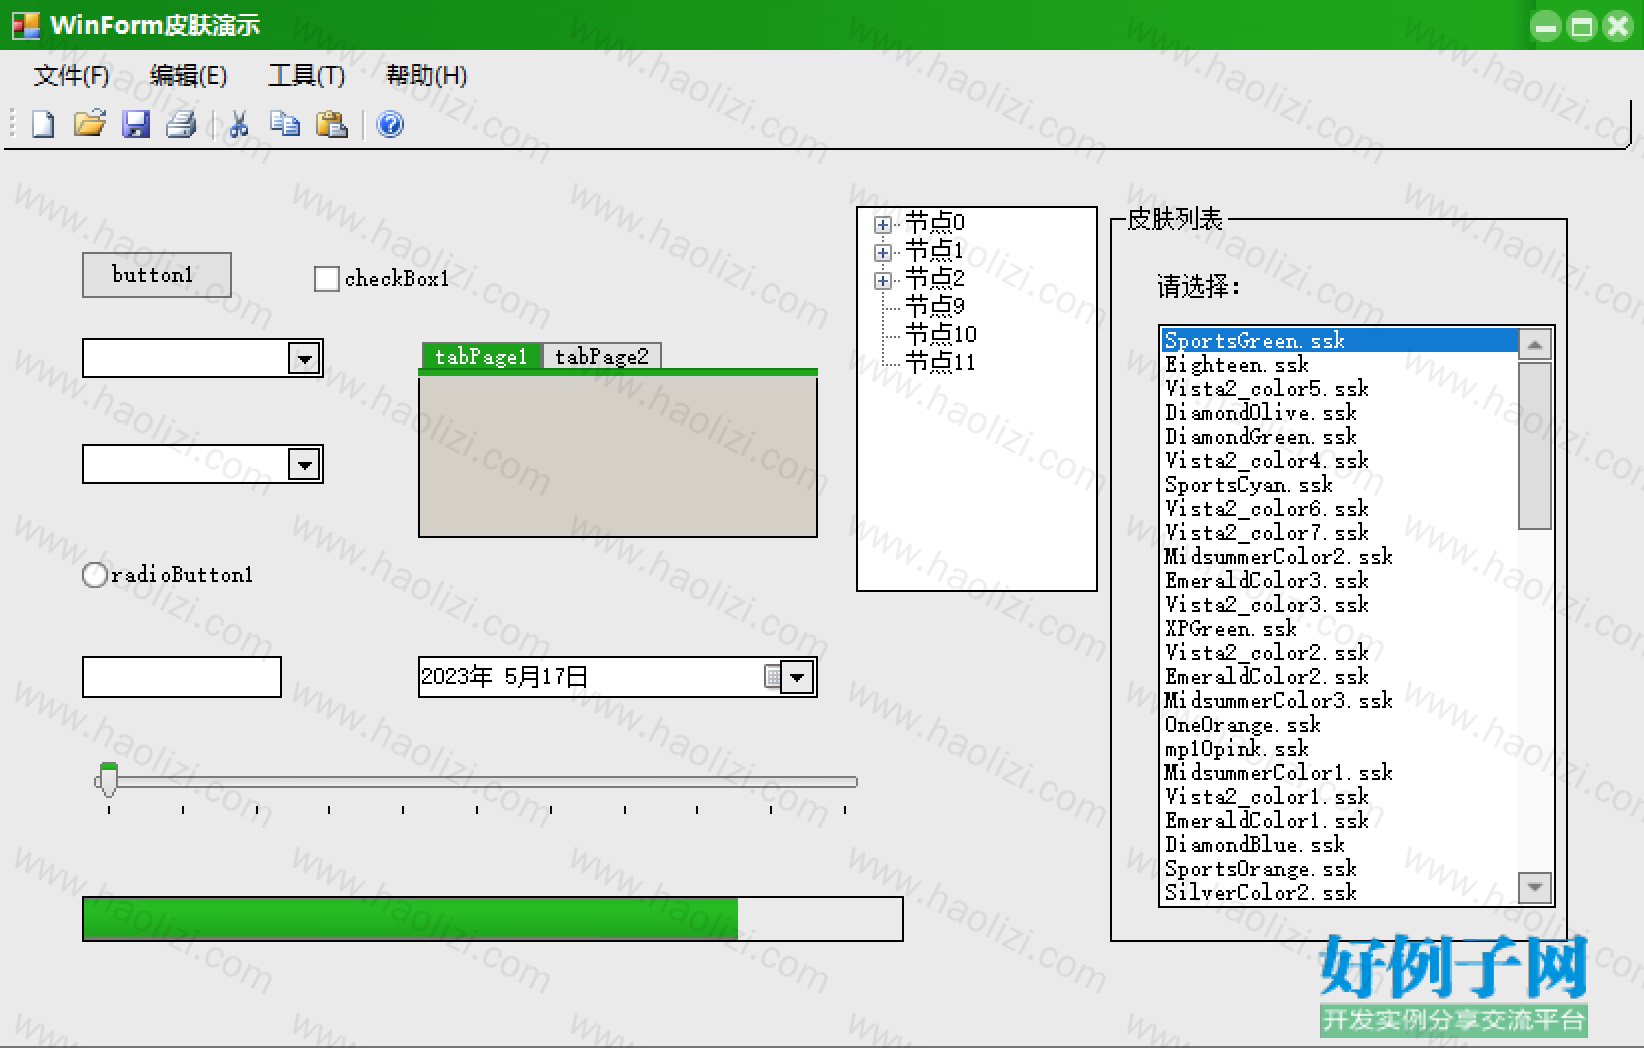Select Vista2_color5.ssk skin

point(1340,389)
